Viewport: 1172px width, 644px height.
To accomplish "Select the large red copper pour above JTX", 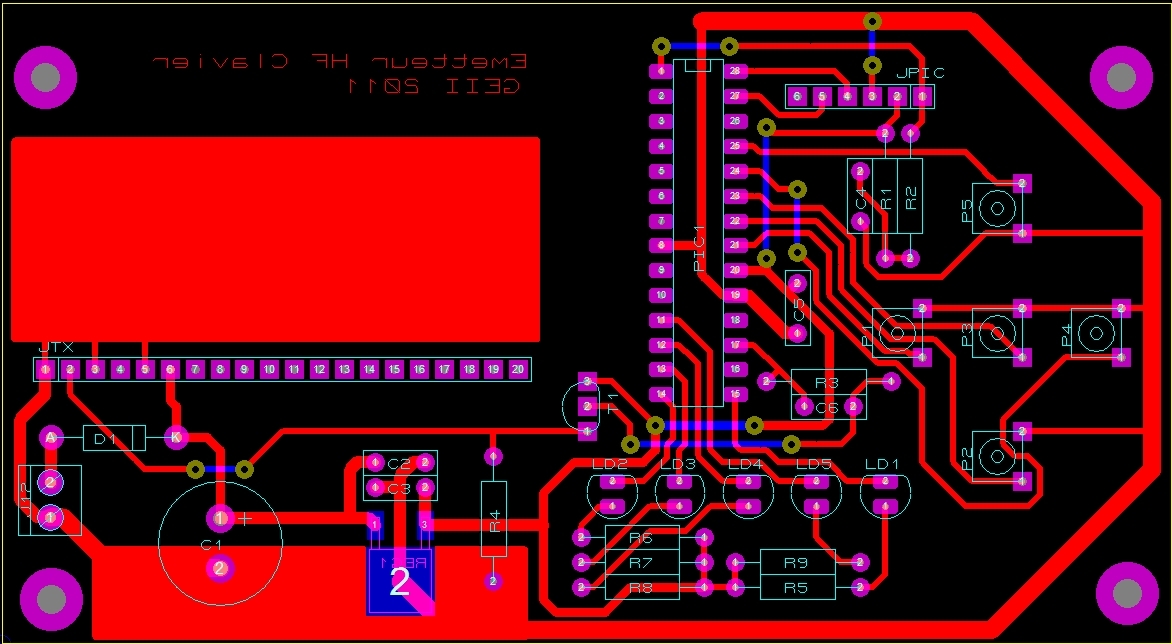I will coord(275,239).
